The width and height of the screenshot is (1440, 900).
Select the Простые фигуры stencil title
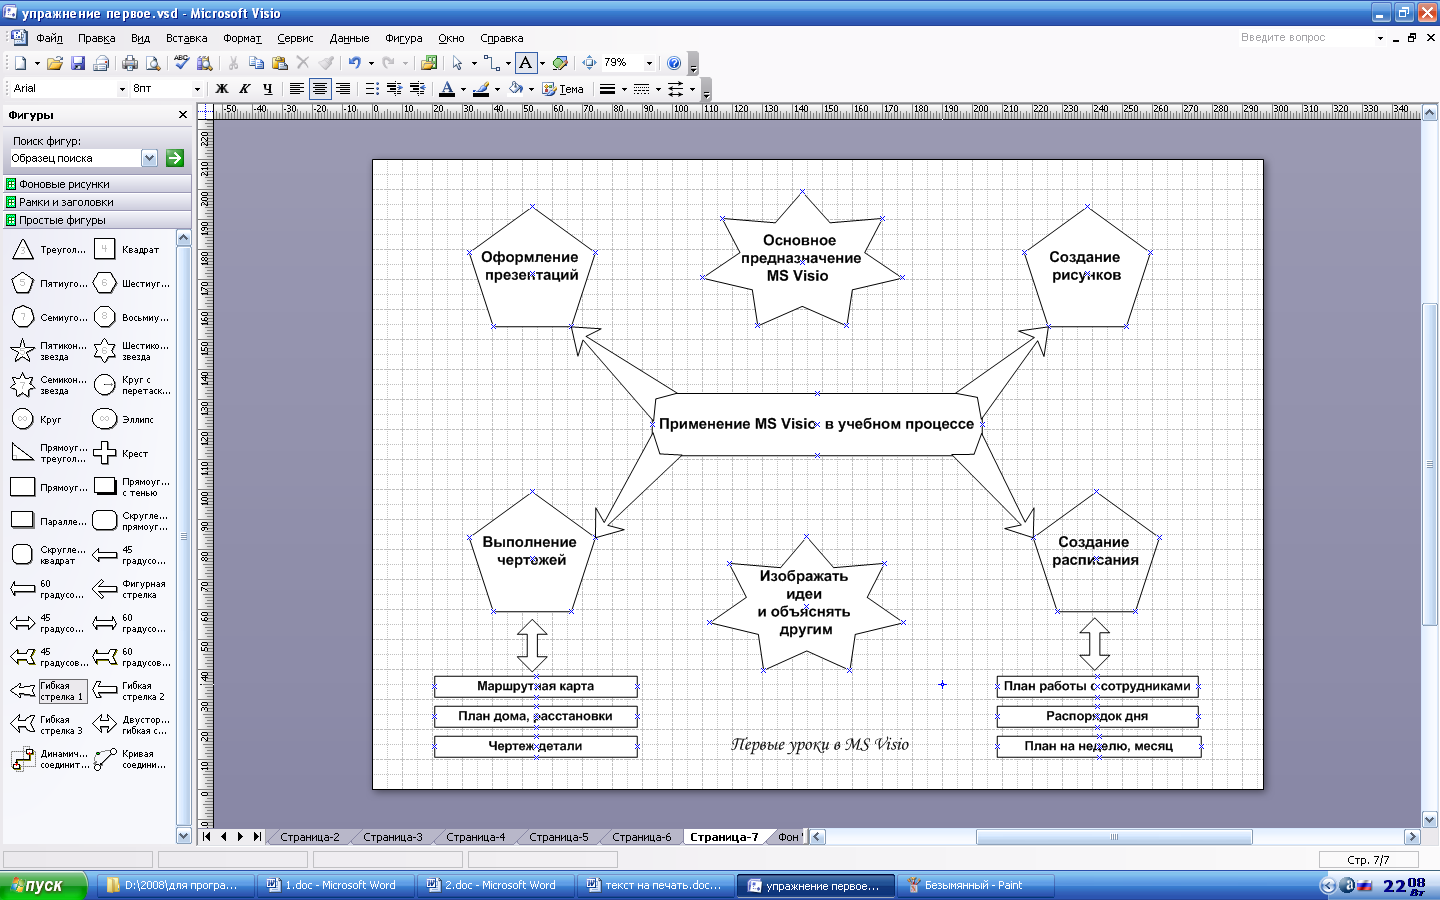pyautogui.click(x=96, y=220)
